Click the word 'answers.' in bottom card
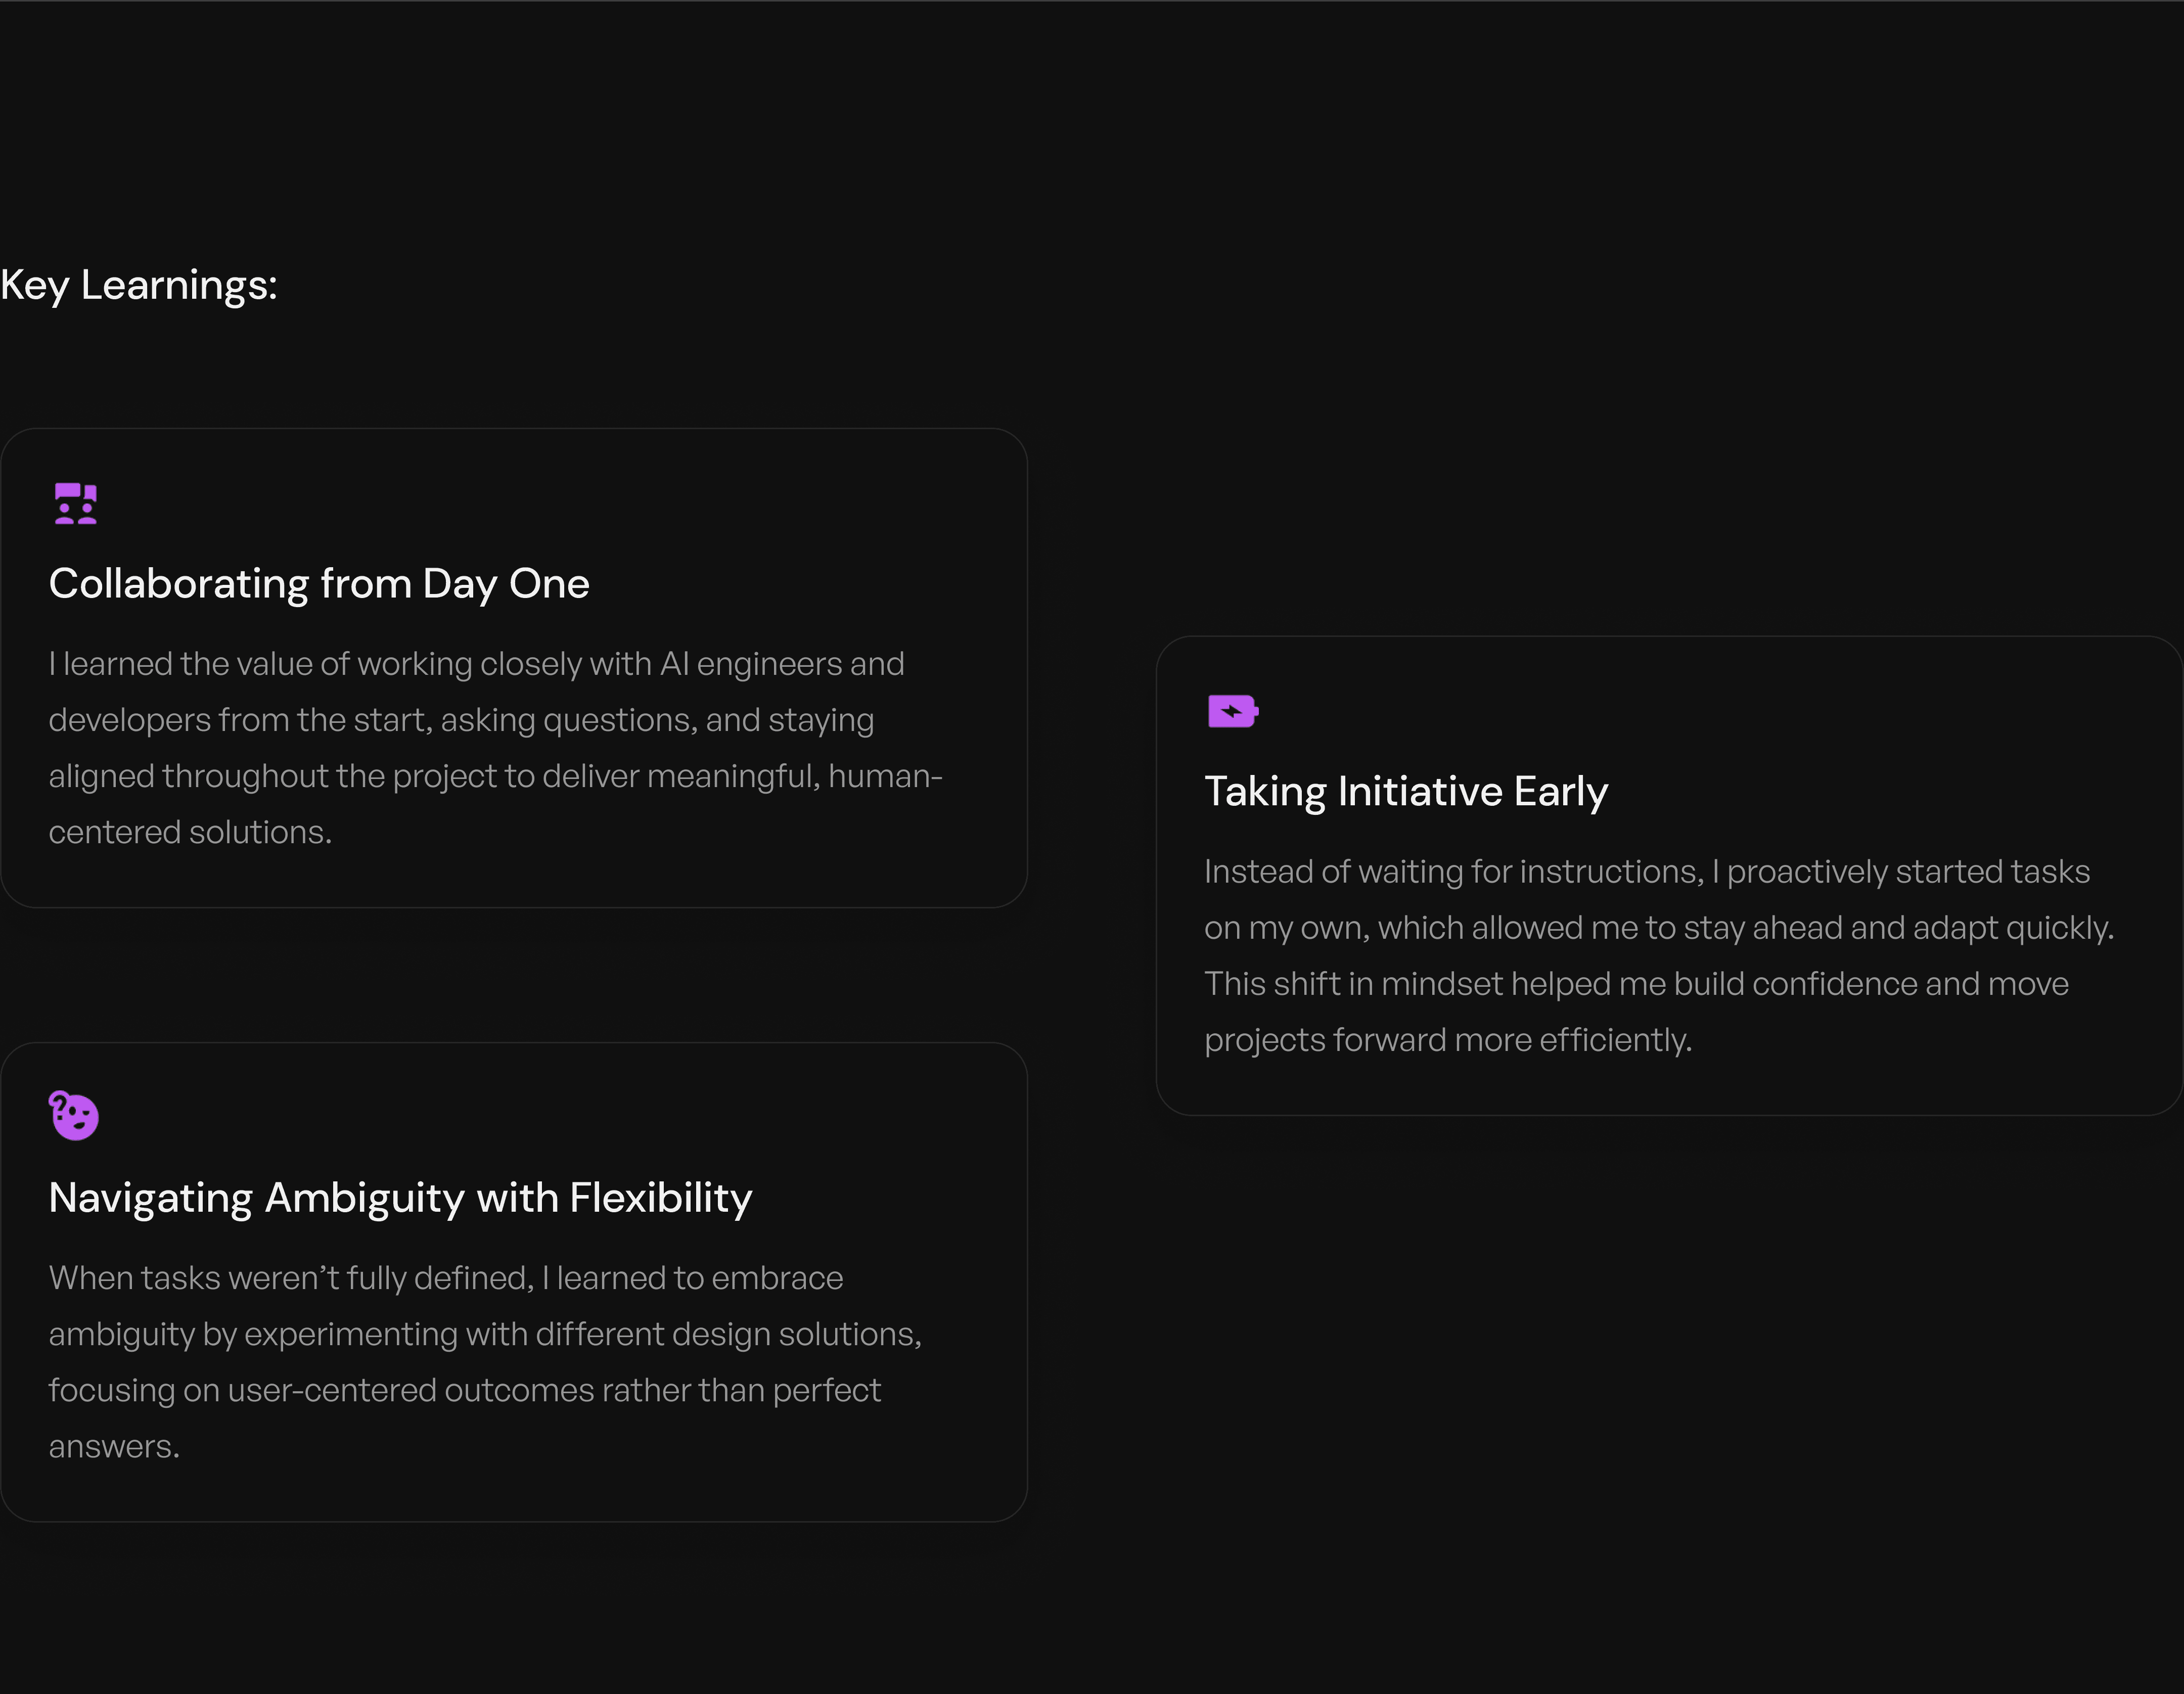Screen dimensions: 2184x1694 [x=114, y=1446]
